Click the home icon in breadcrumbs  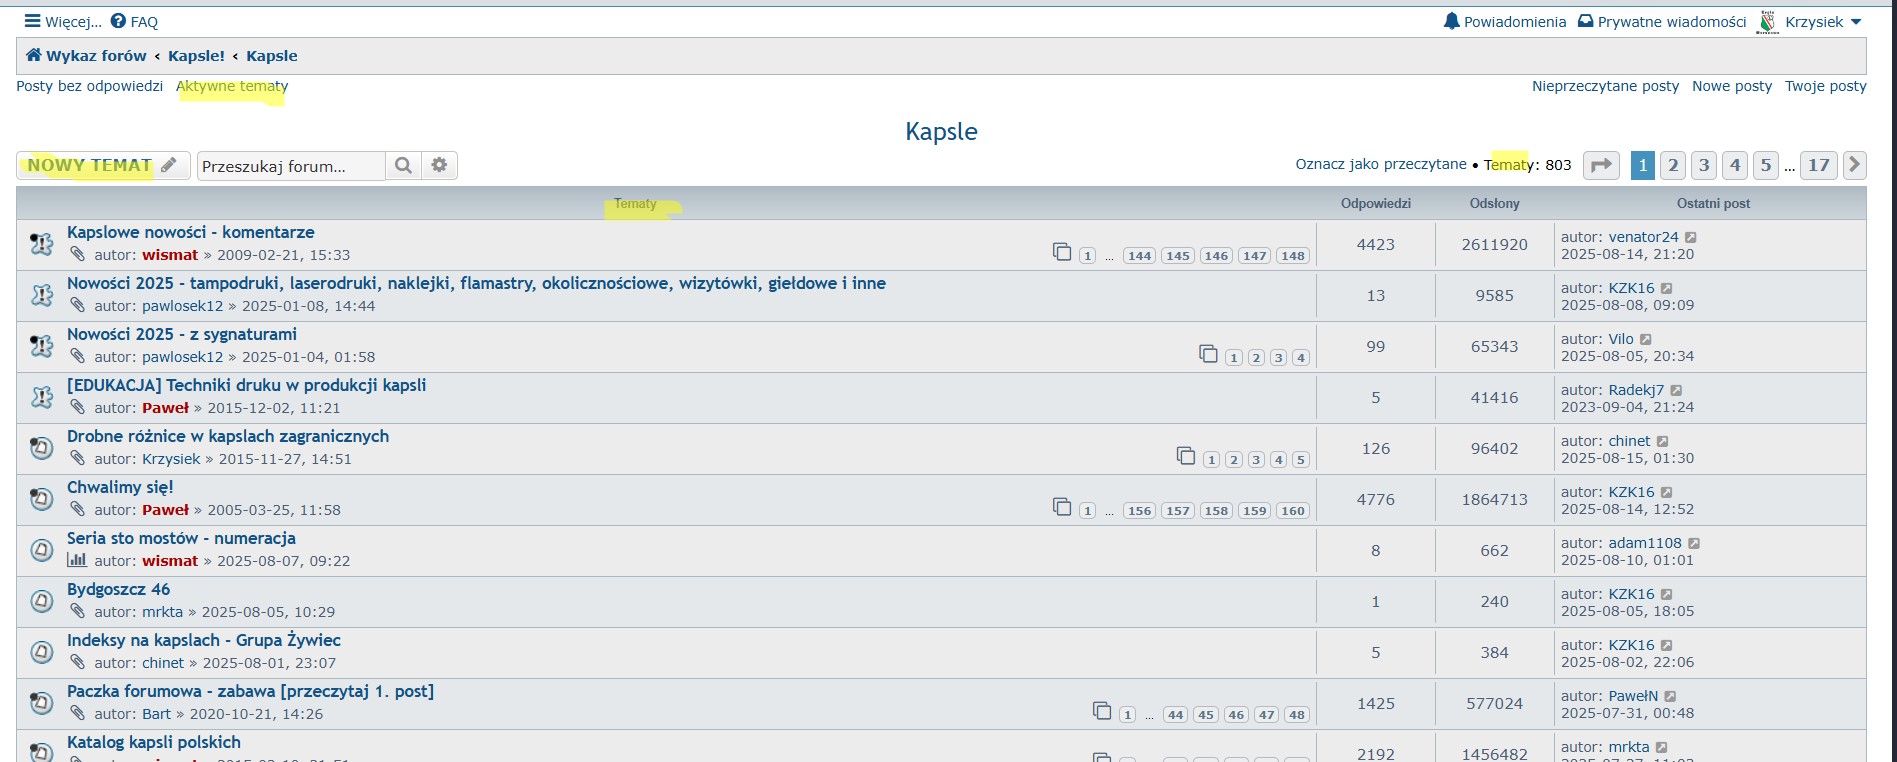tap(34, 56)
